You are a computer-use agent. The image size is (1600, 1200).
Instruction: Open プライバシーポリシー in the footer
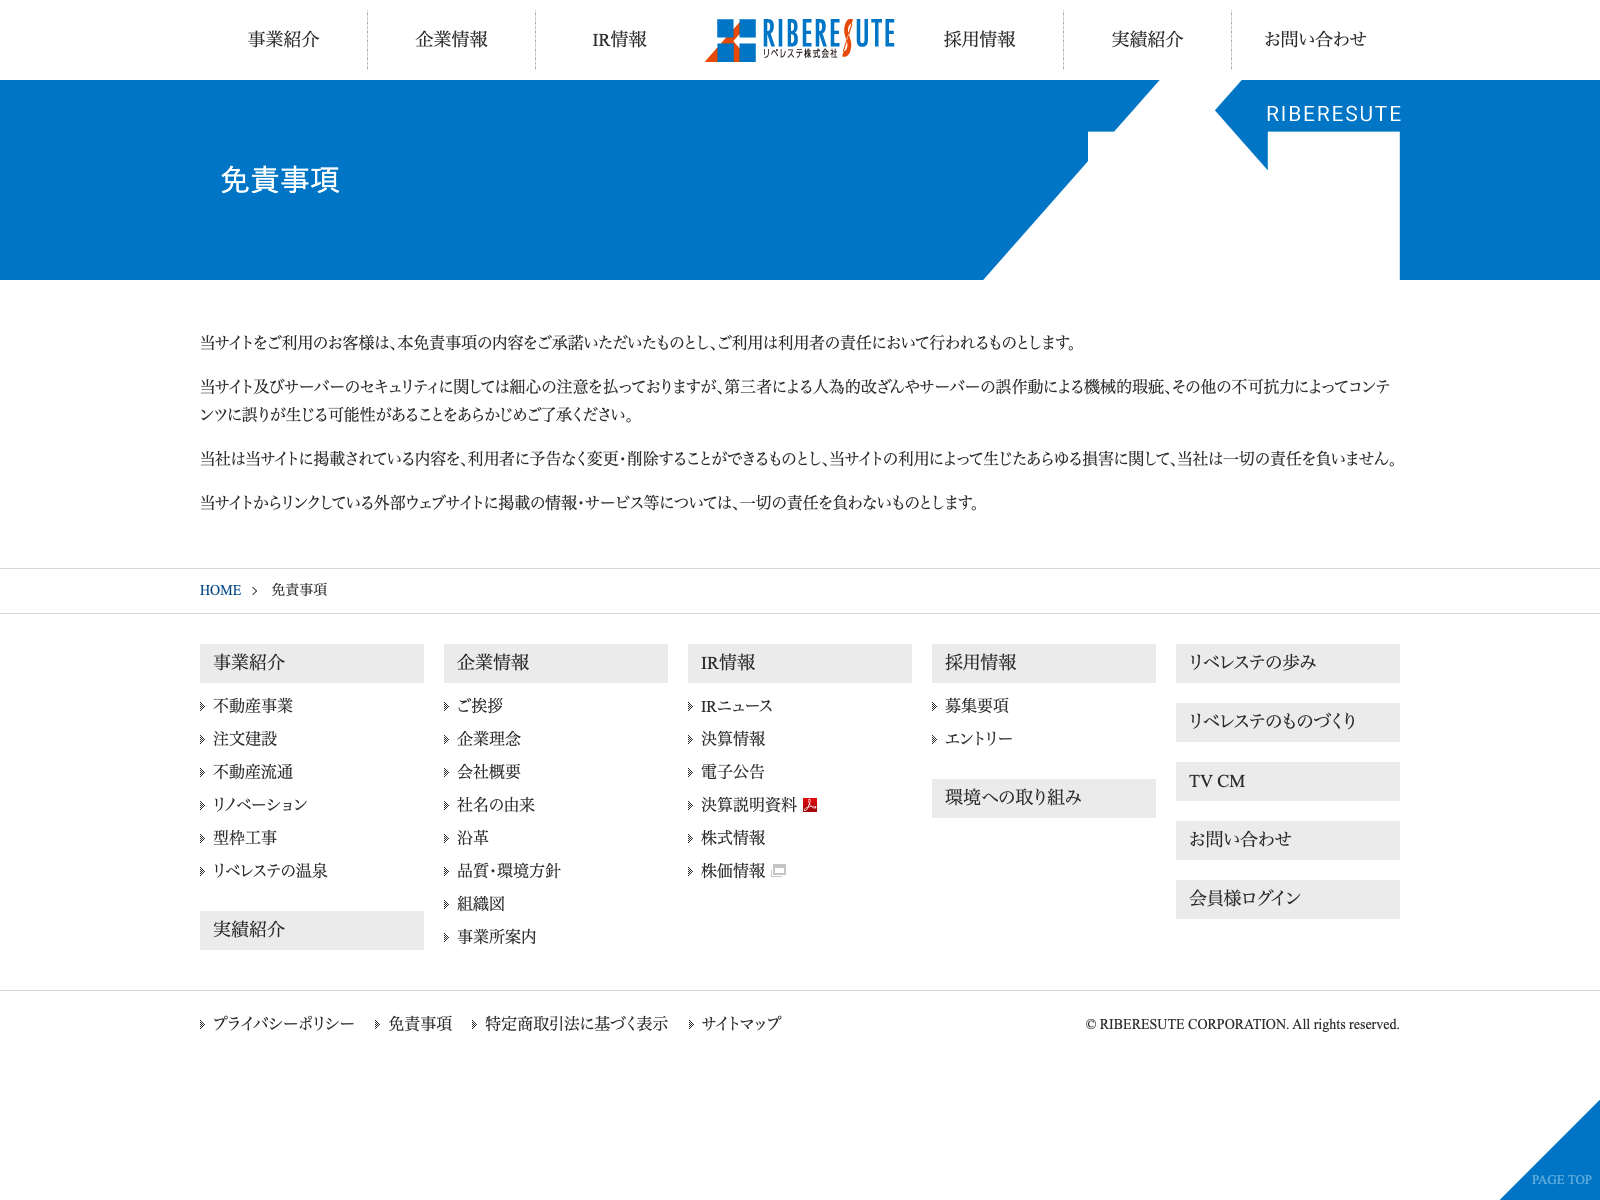283,1024
